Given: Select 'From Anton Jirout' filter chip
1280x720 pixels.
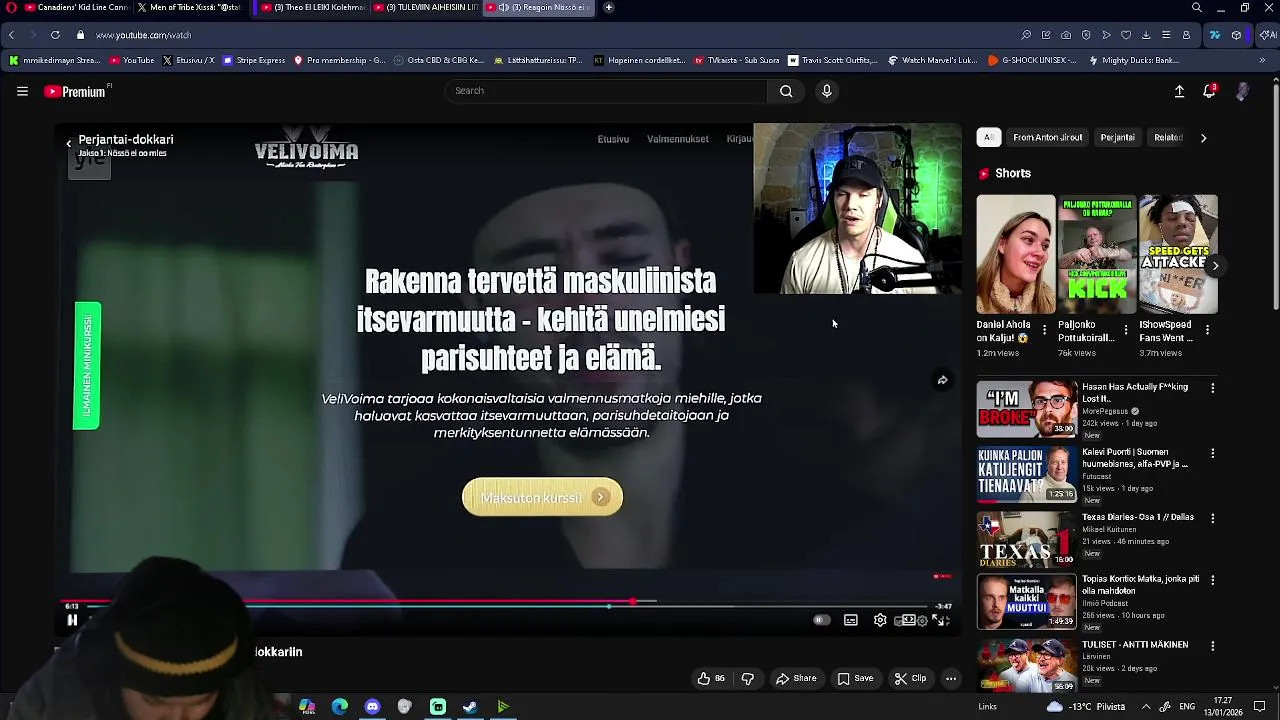Looking at the screenshot, I should point(1047,137).
